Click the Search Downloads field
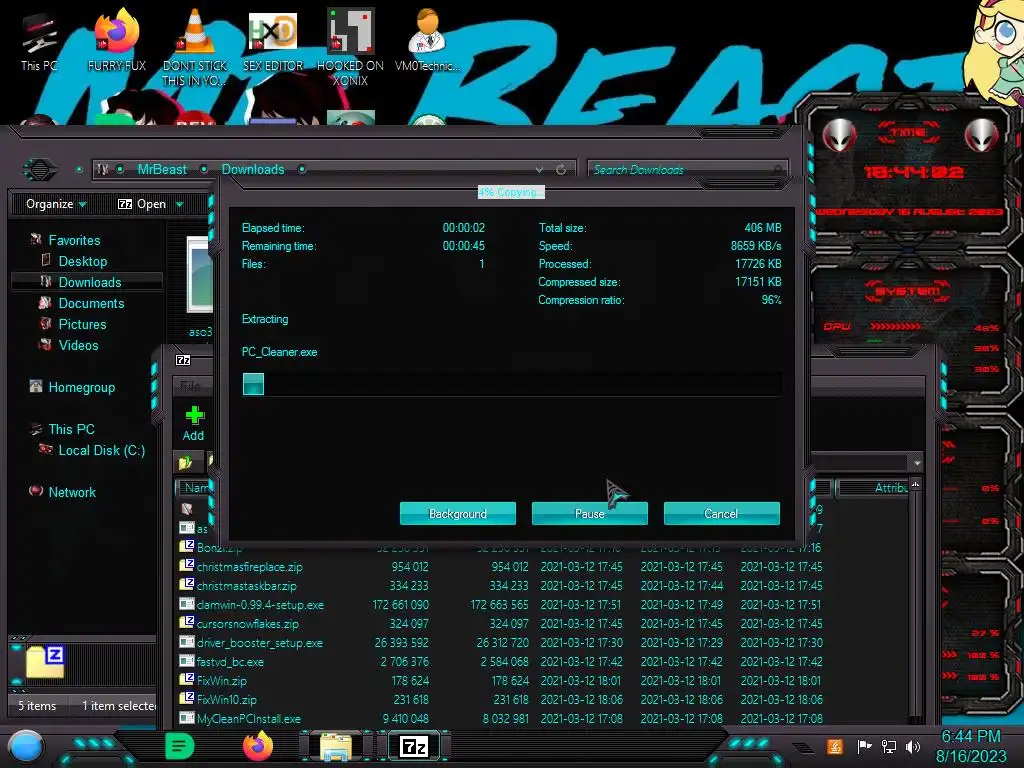Image resolution: width=1024 pixels, height=768 pixels. coord(687,170)
